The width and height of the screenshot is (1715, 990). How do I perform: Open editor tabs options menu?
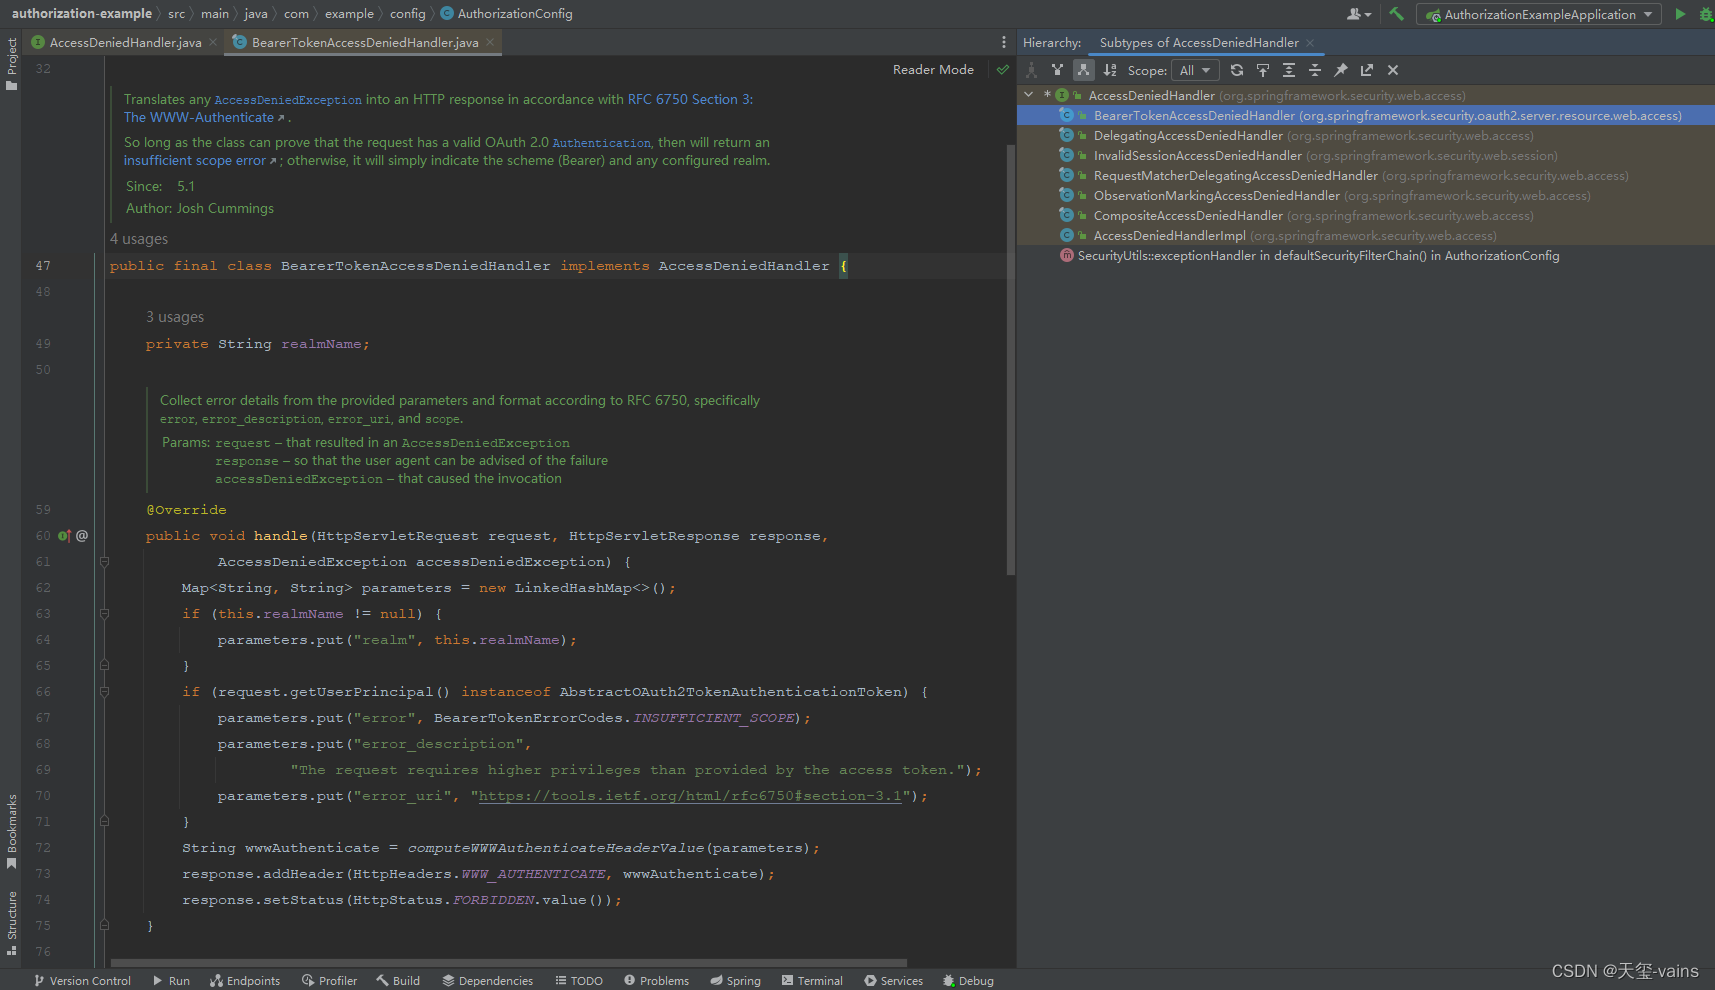(1004, 43)
